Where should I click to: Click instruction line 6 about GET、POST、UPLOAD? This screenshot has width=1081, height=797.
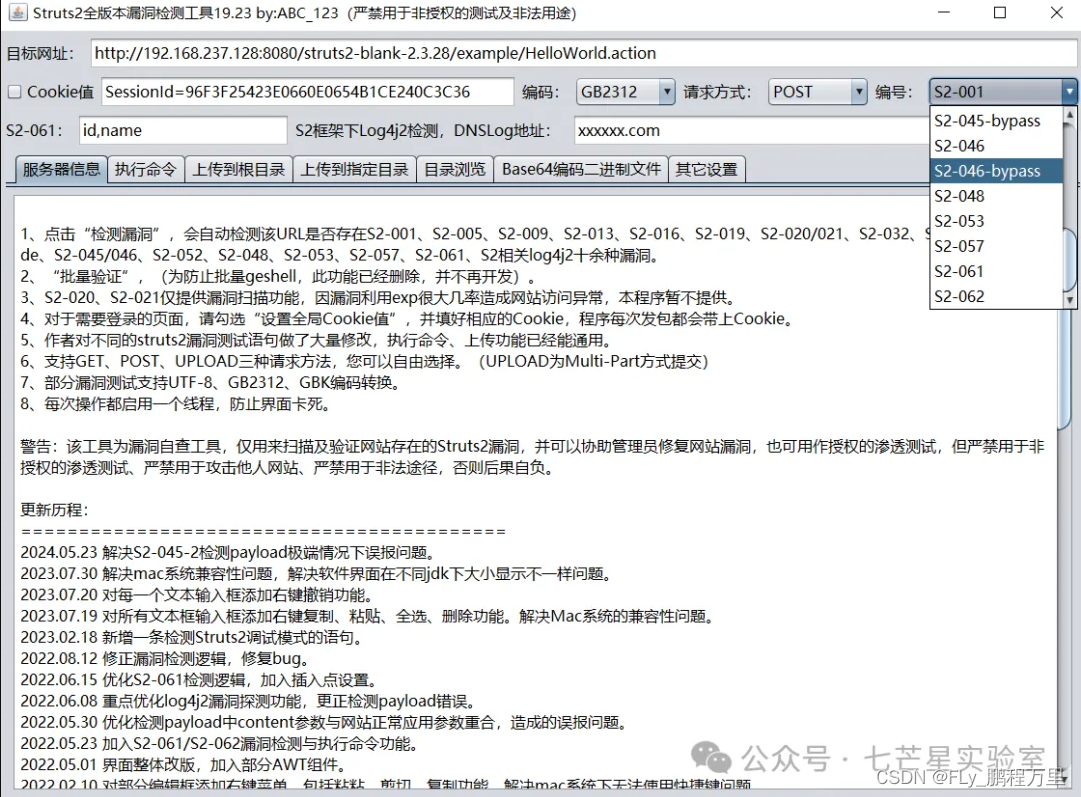pos(365,361)
